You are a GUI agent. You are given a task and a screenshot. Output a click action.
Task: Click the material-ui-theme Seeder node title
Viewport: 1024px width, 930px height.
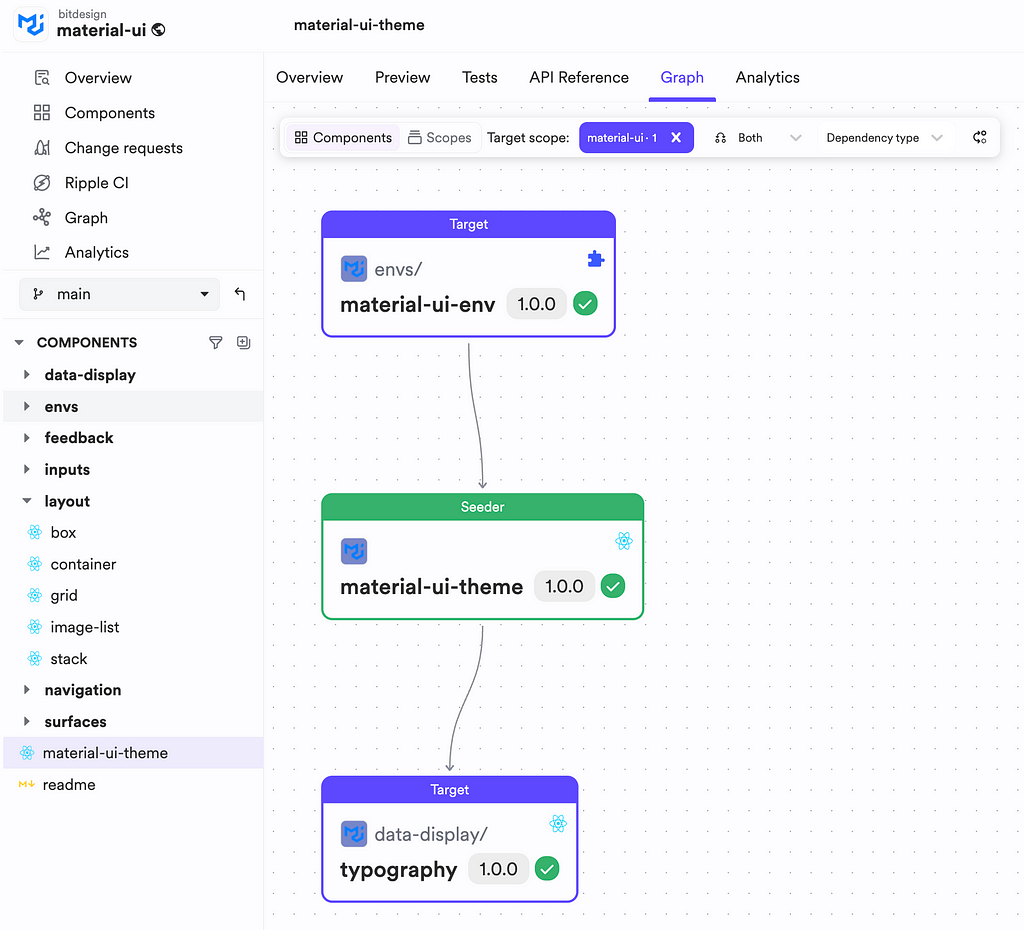(x=431, y=587)
